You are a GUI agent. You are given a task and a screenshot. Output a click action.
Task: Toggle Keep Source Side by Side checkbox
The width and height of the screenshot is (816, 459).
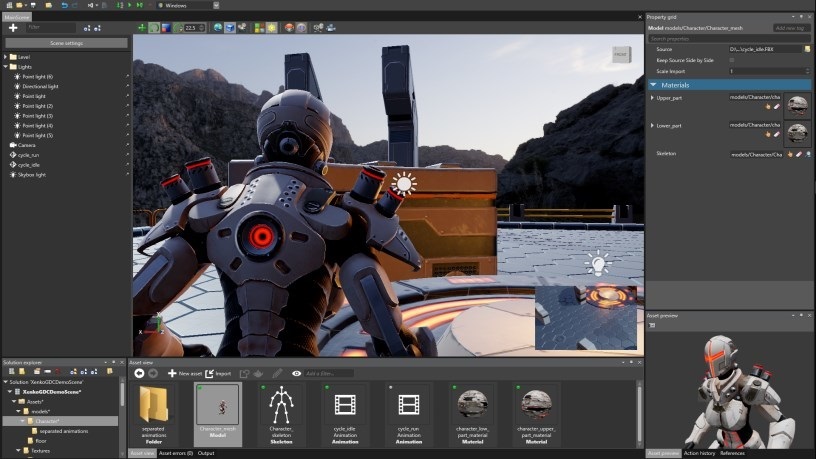(732, 60)
